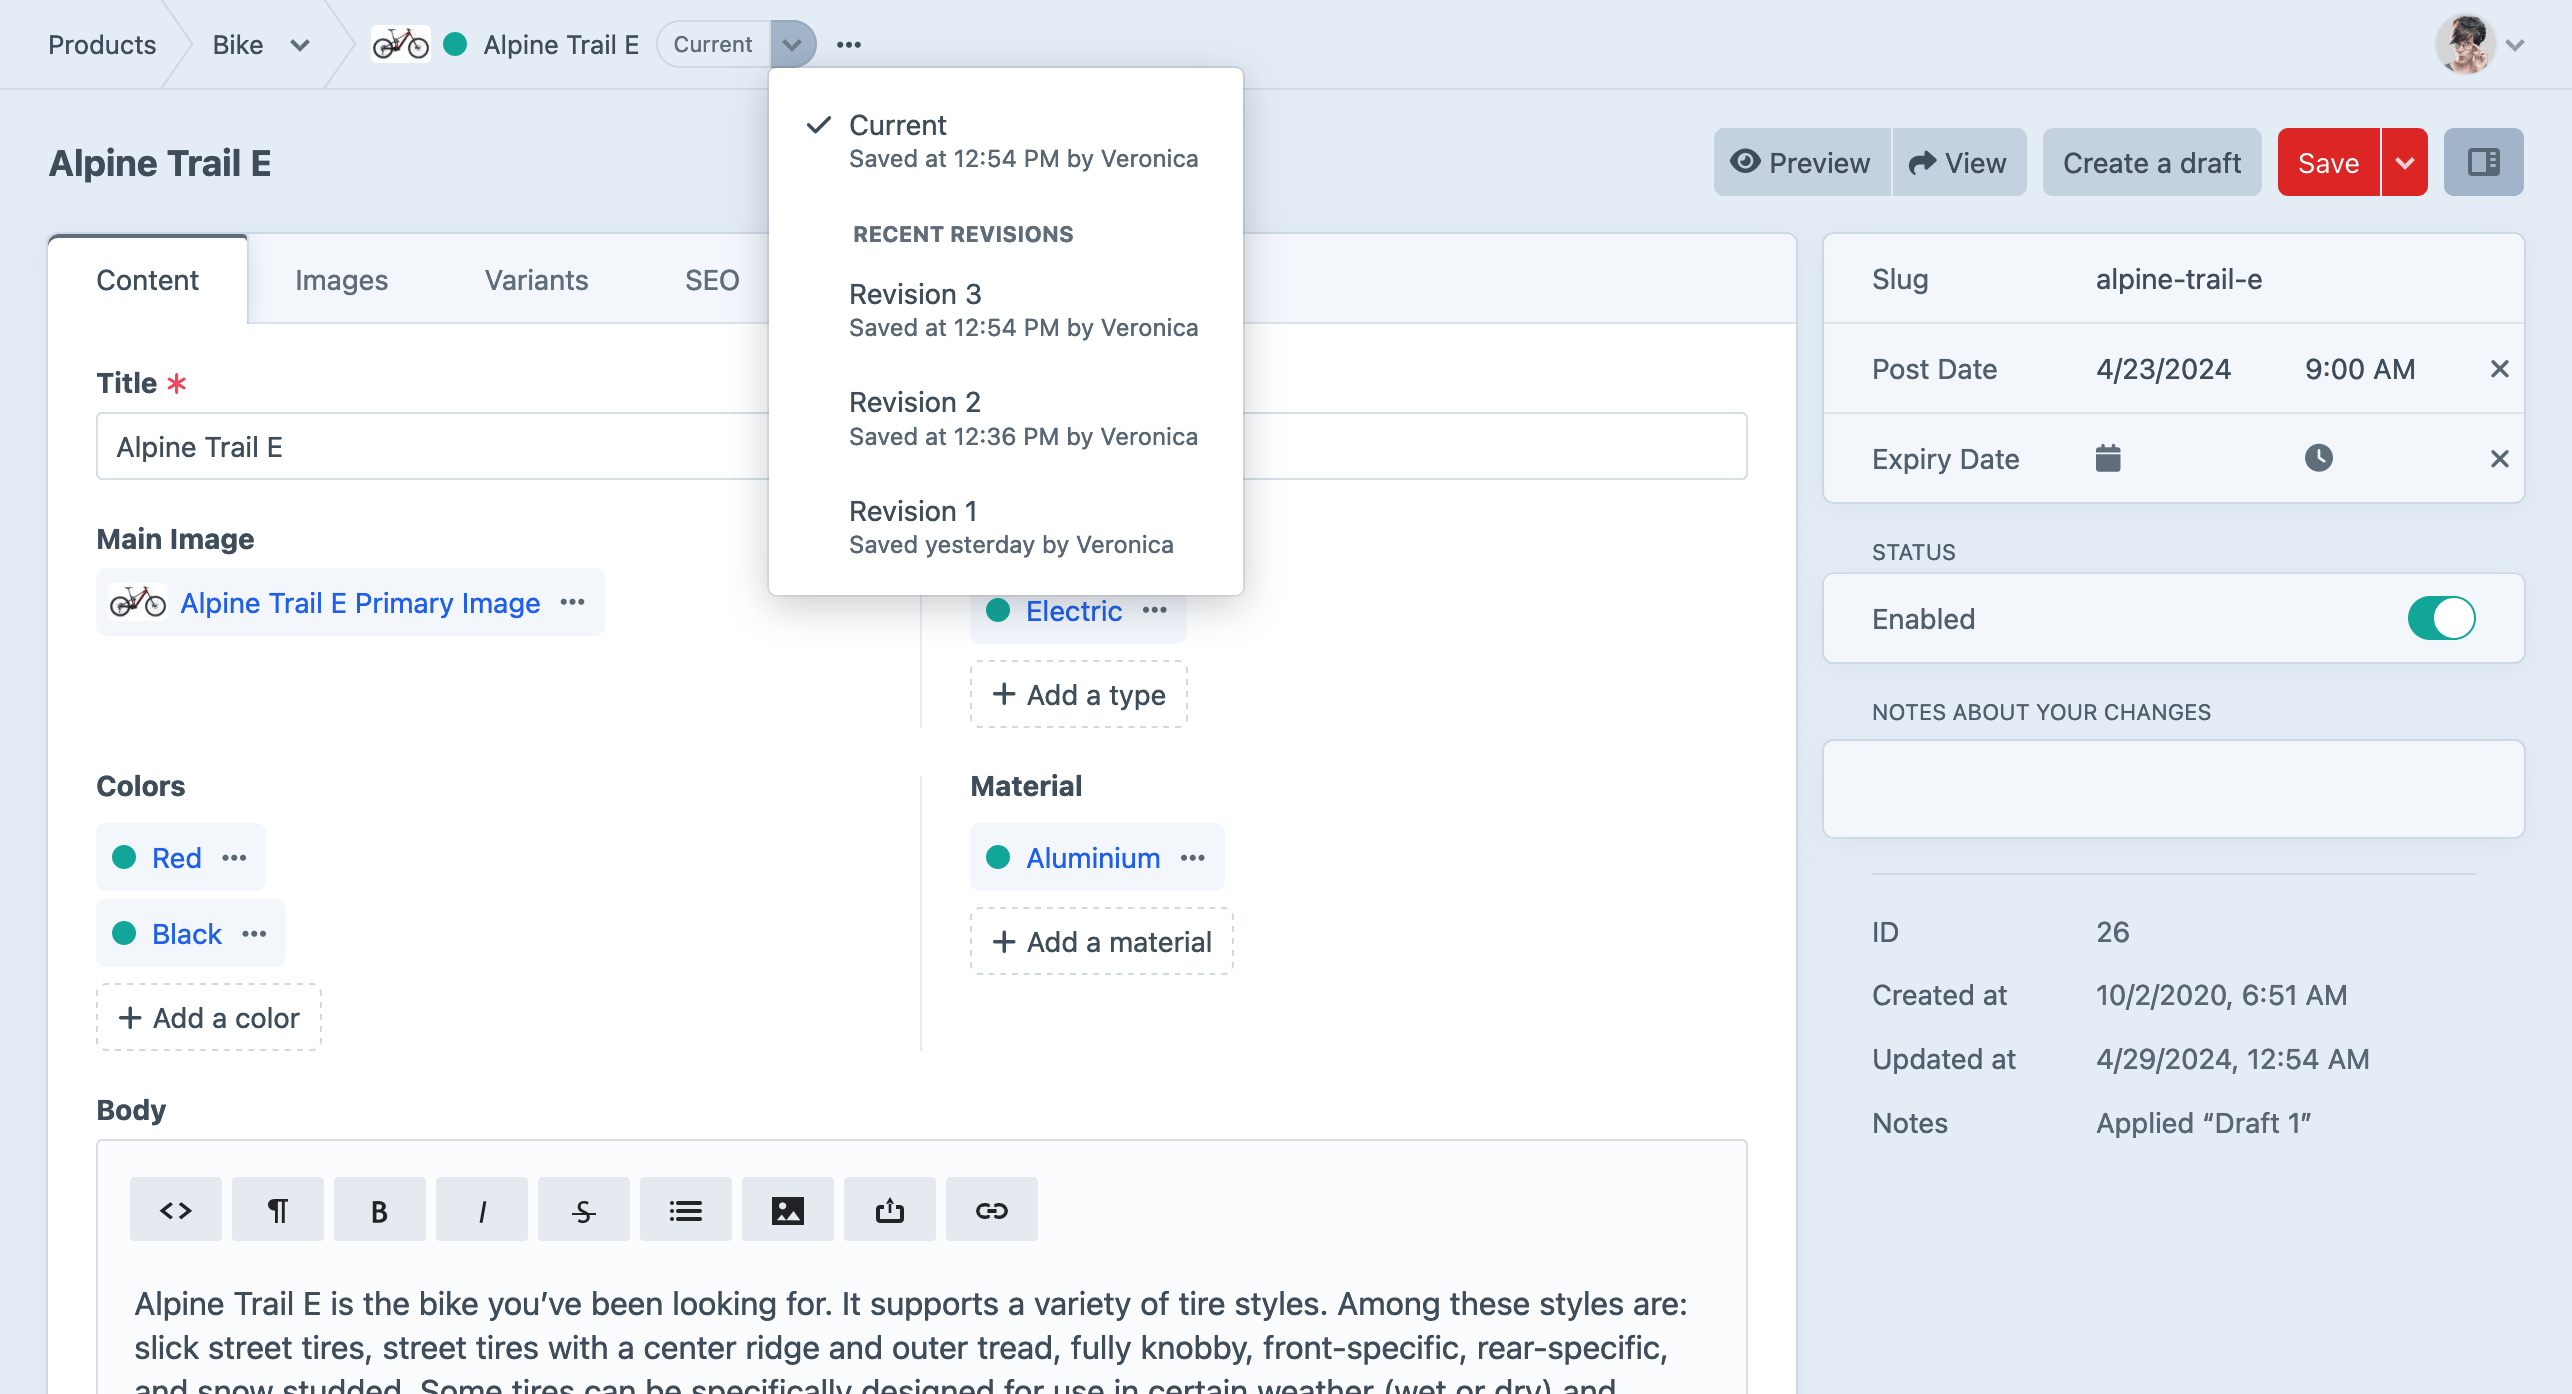Disable the Enabled status switch
Screen dimensions: 2572x1394
click(2440, 618)
